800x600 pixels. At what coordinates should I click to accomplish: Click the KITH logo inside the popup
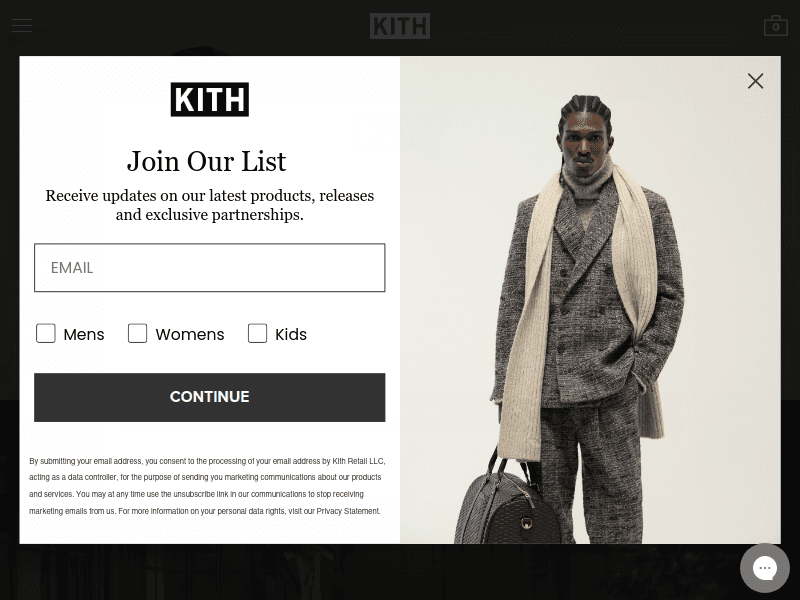(x=210, y=99)
